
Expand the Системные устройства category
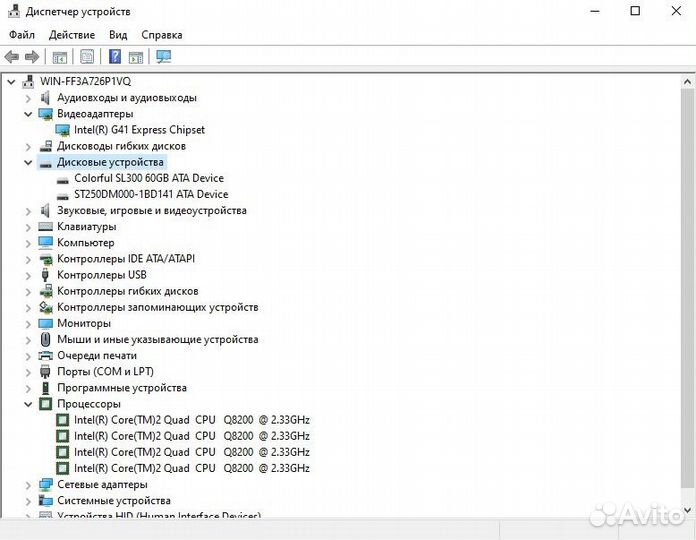pyautogui.click(x=28, y=501)
